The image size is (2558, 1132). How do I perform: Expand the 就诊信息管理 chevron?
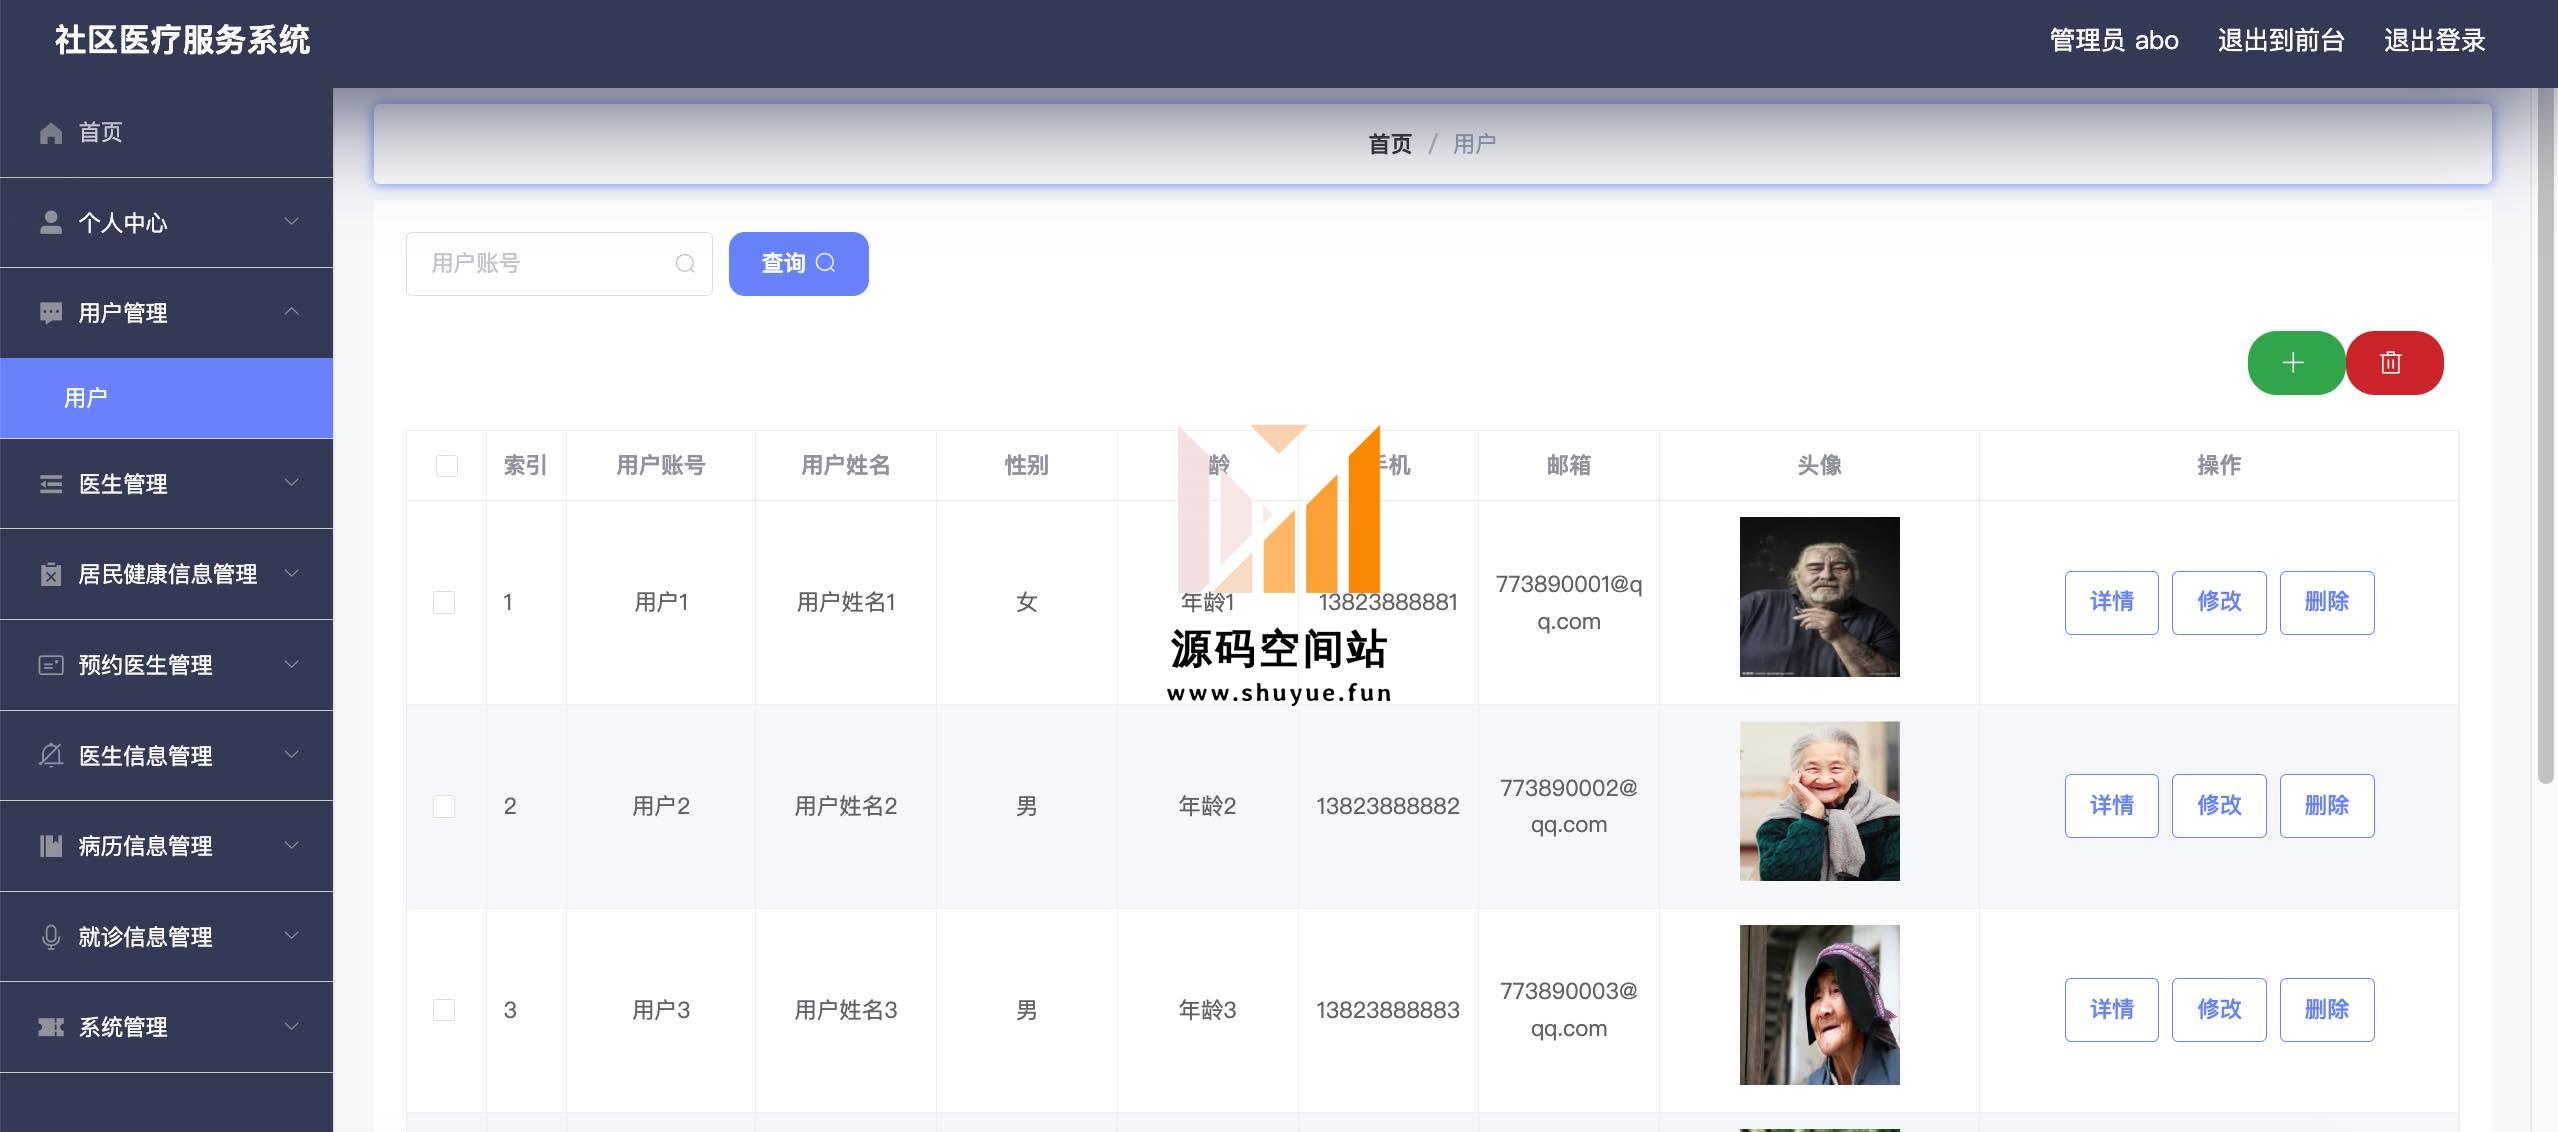click(x=292, y=936)
